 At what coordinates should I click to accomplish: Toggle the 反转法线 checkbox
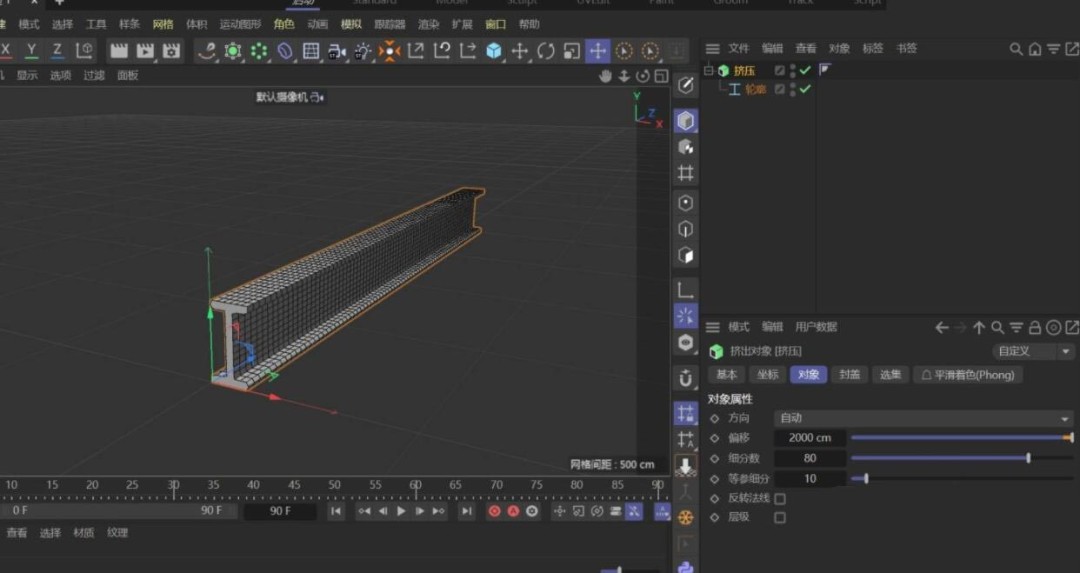tap(780, 498)
